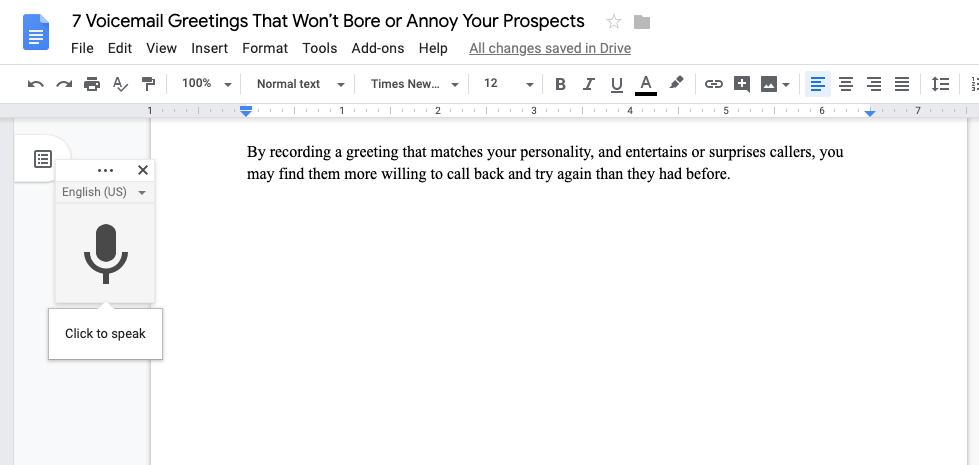Show the document outline icon
979x465 pixels.
point(42,159)
